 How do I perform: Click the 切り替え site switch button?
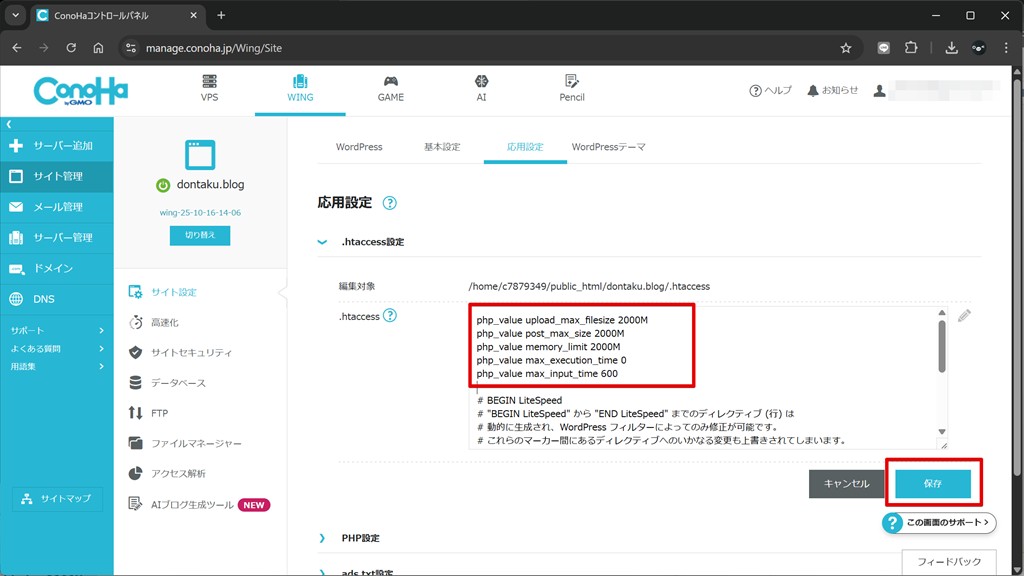[x=200, y=235]
